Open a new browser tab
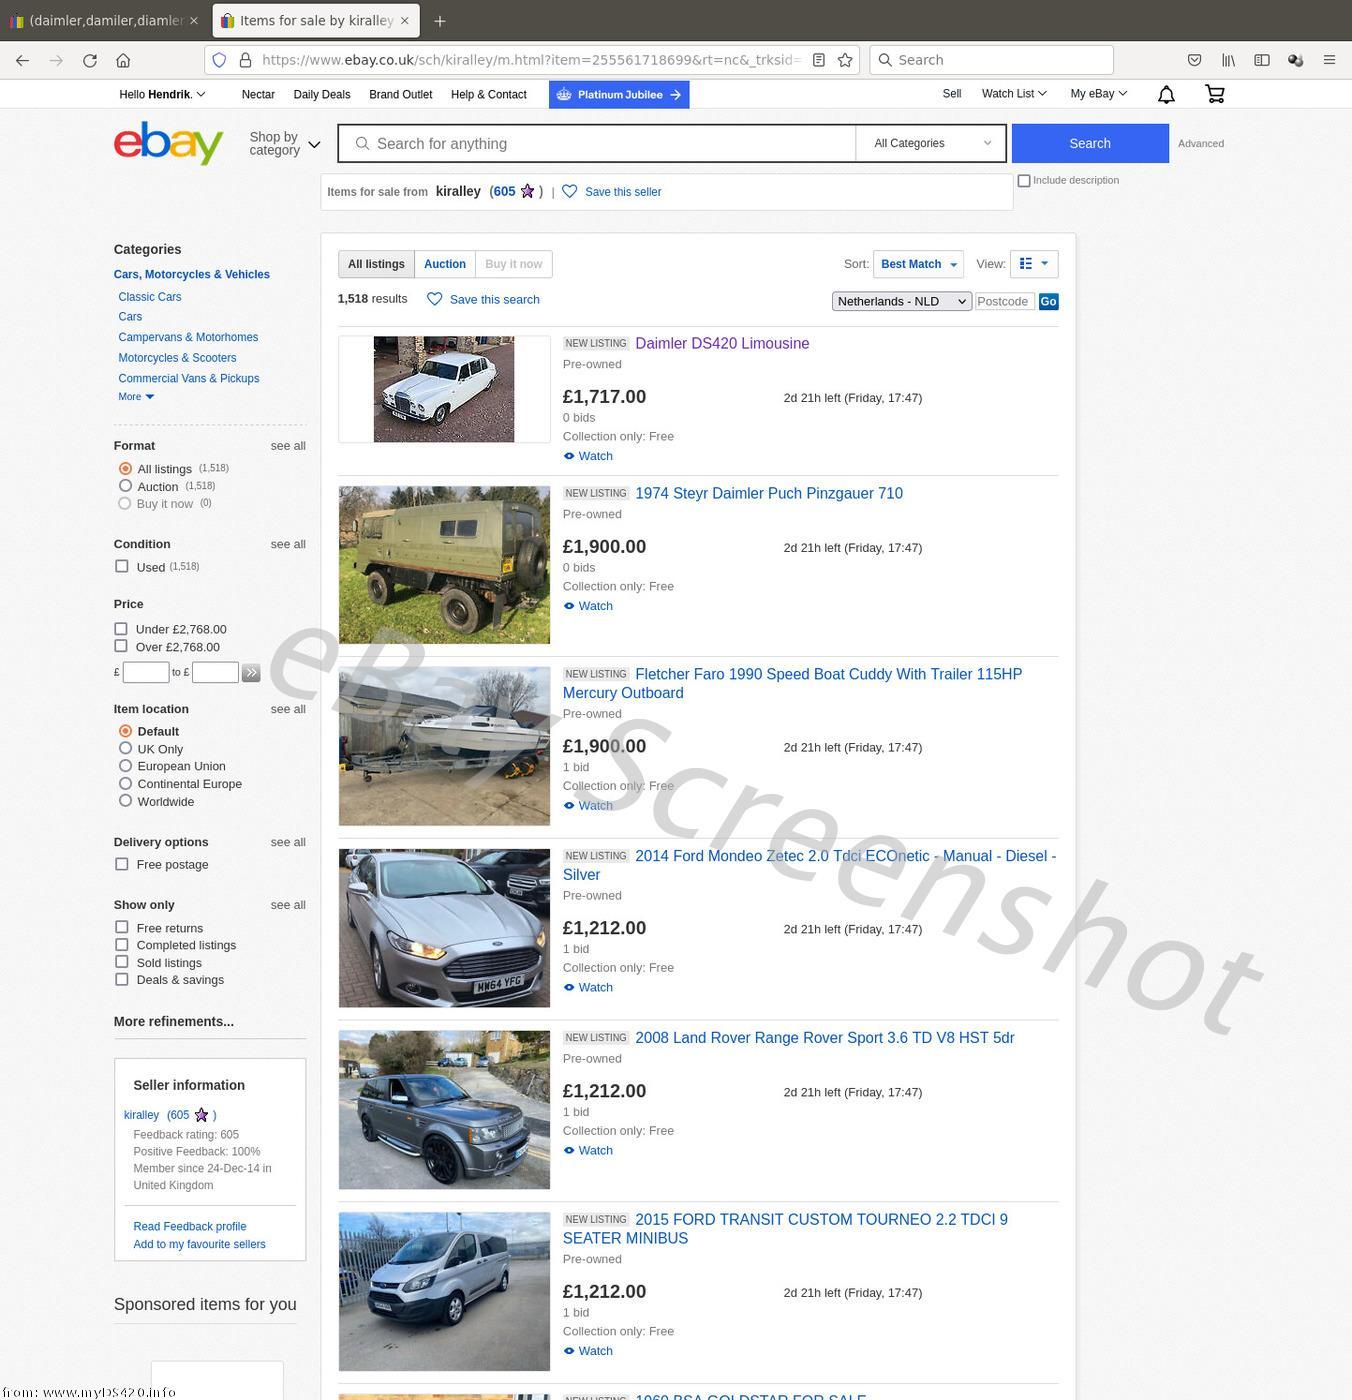 tap(440, 20)
